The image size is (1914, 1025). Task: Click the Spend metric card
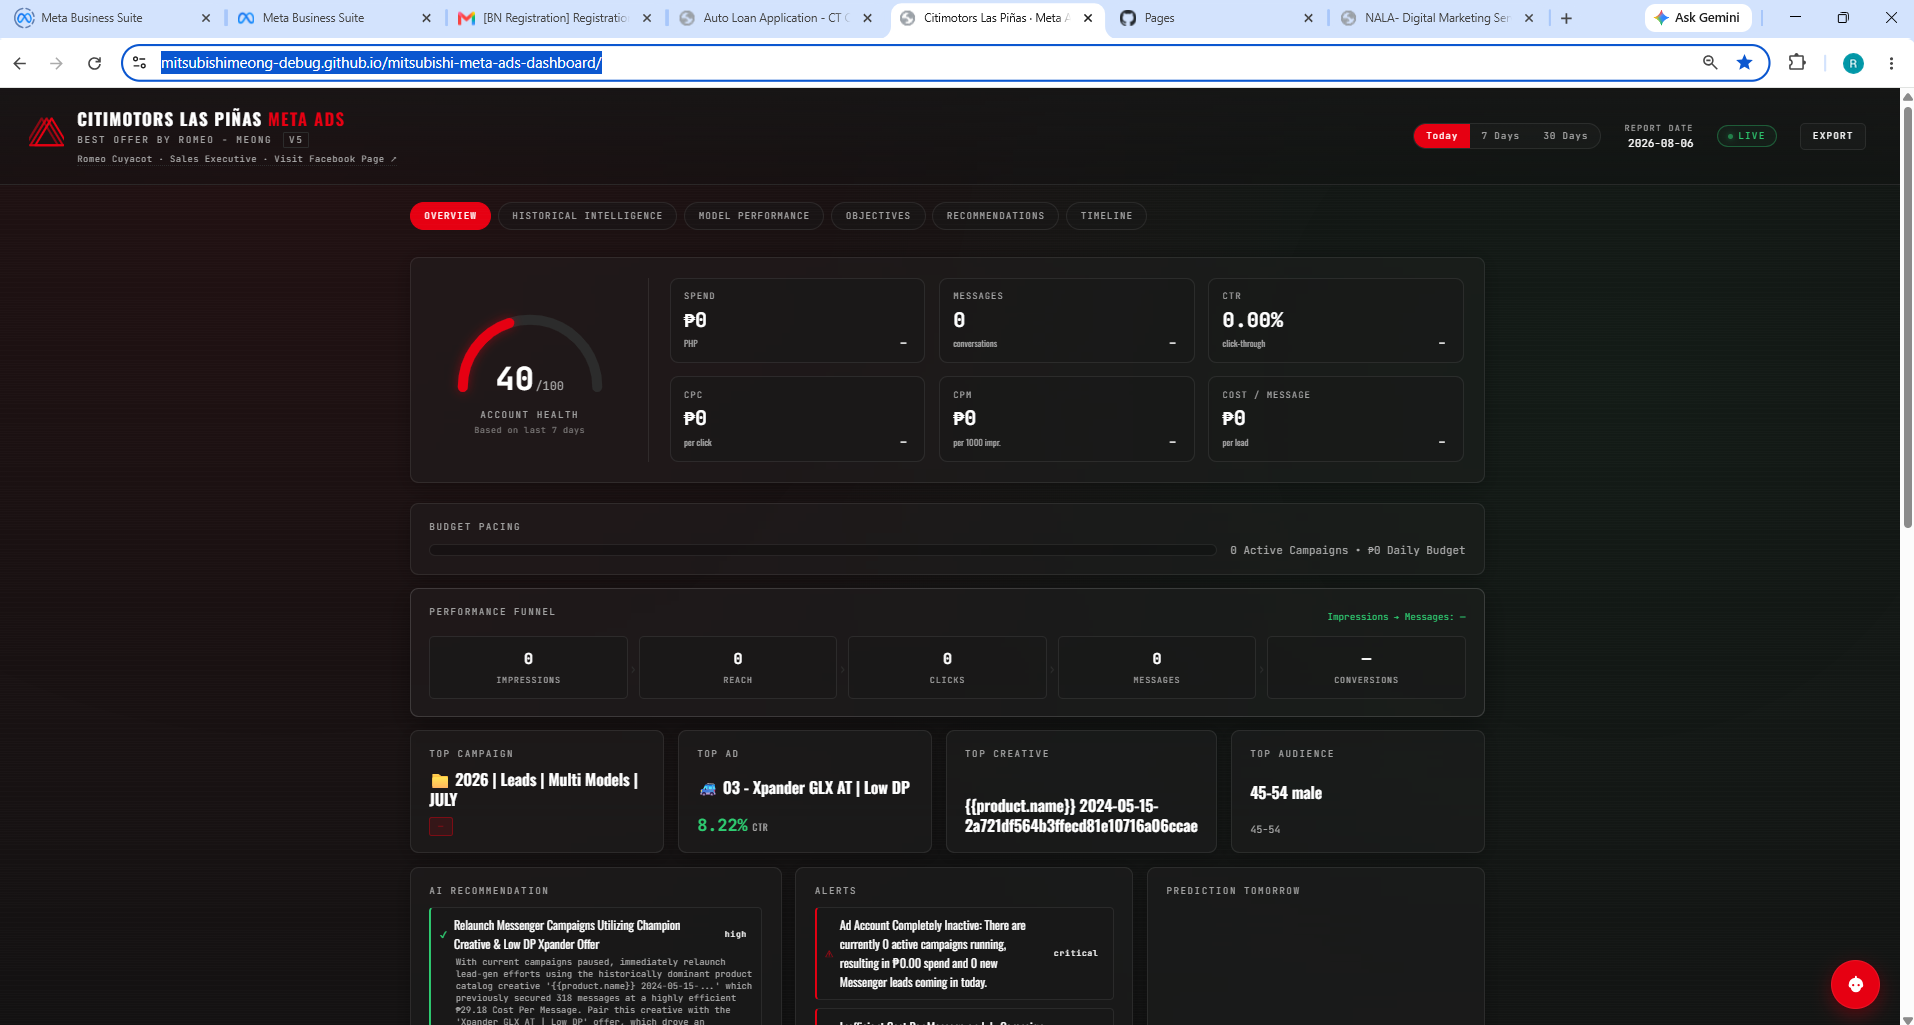point(797,320)
